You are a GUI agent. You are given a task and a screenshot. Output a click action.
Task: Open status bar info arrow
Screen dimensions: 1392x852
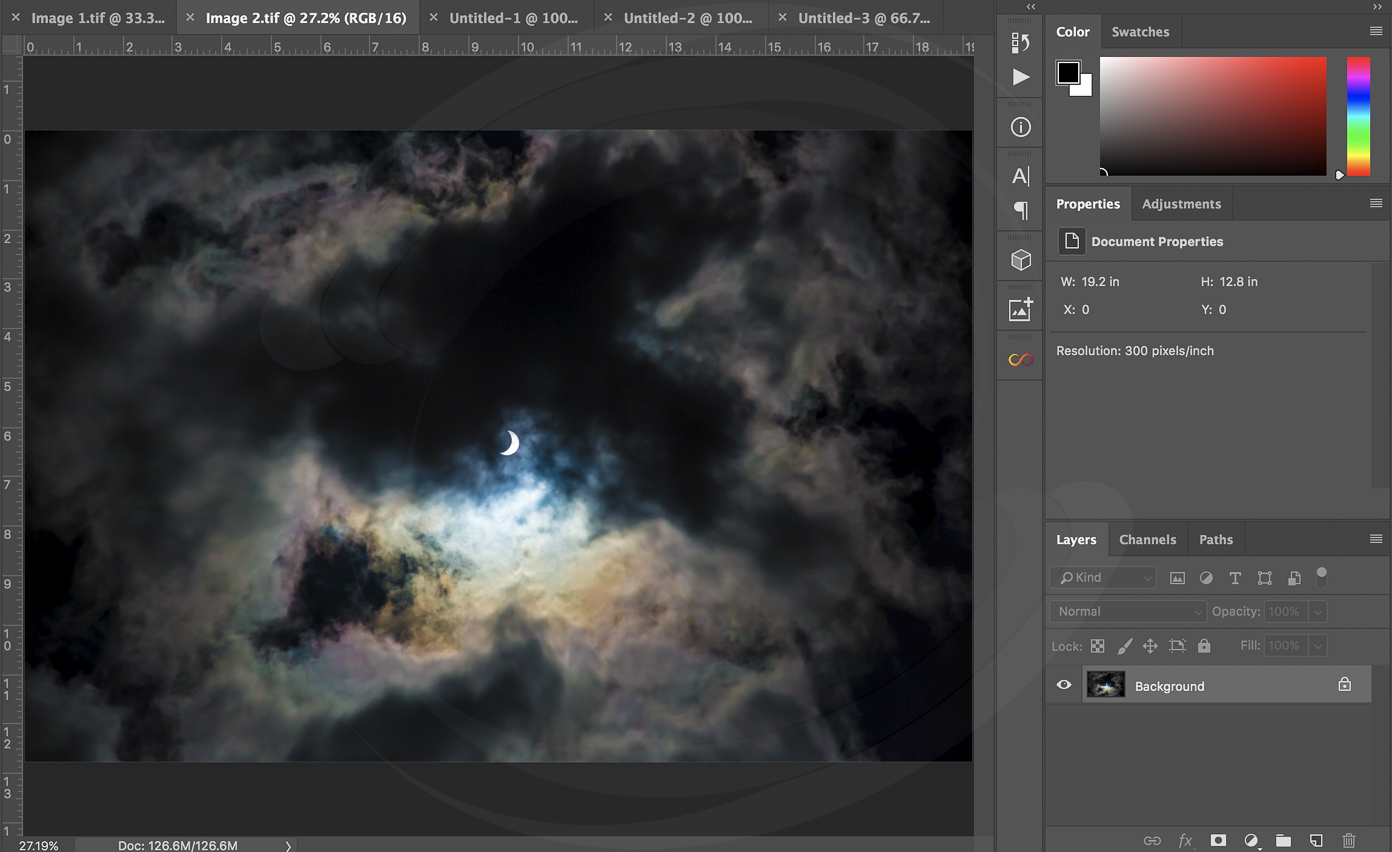(x=288, y=846)
